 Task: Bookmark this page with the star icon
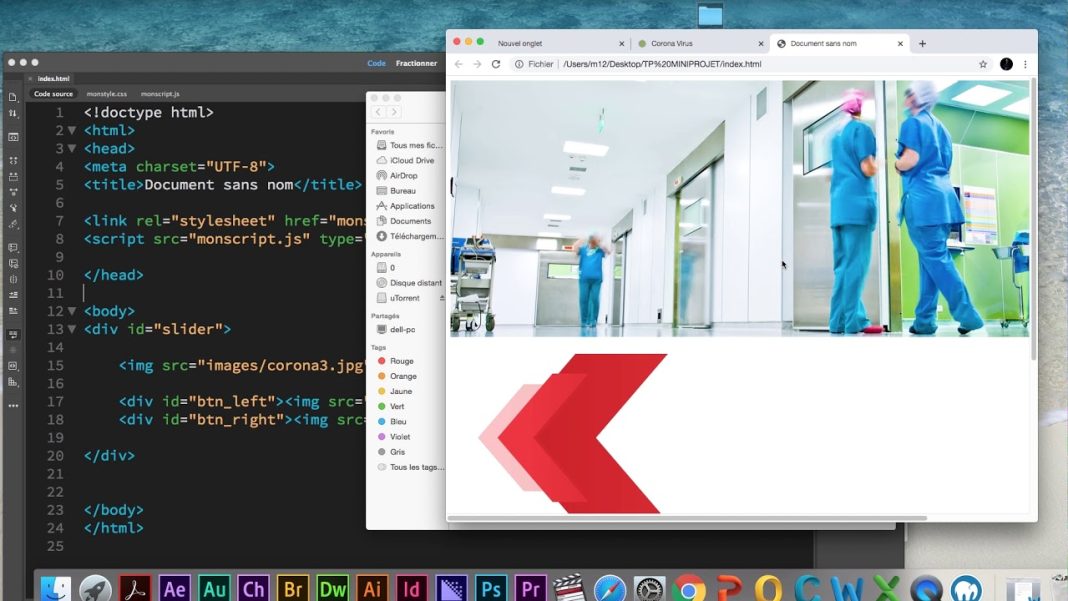tap(983, 64)
